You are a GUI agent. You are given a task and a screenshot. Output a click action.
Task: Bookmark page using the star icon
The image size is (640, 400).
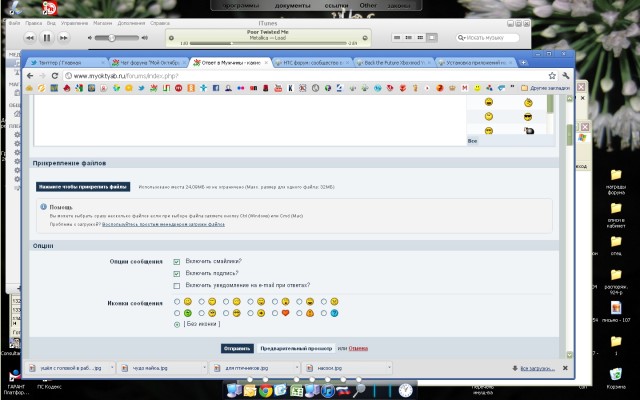point(550,75)
